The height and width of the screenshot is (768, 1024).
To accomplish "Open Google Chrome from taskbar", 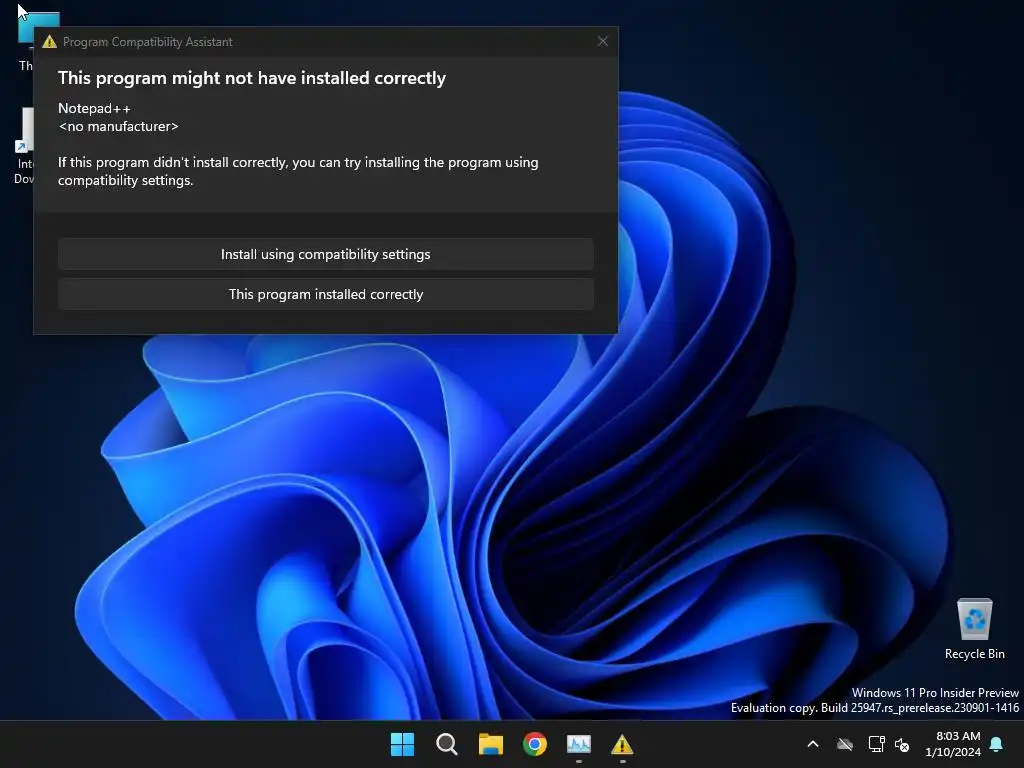I will (535, 744).
